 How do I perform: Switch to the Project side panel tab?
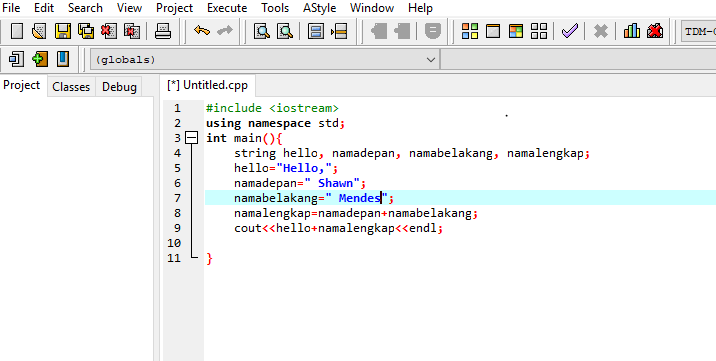click(x=22, y=85)
